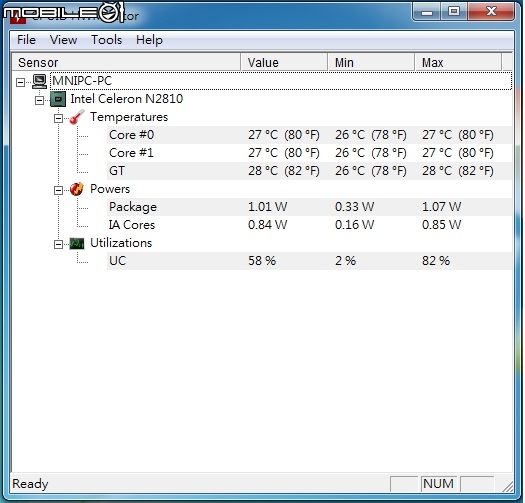Viewport: 525px width, 503px height.
Task: Click the IA Cores value 0.84 W
Action: pos(267,225)
